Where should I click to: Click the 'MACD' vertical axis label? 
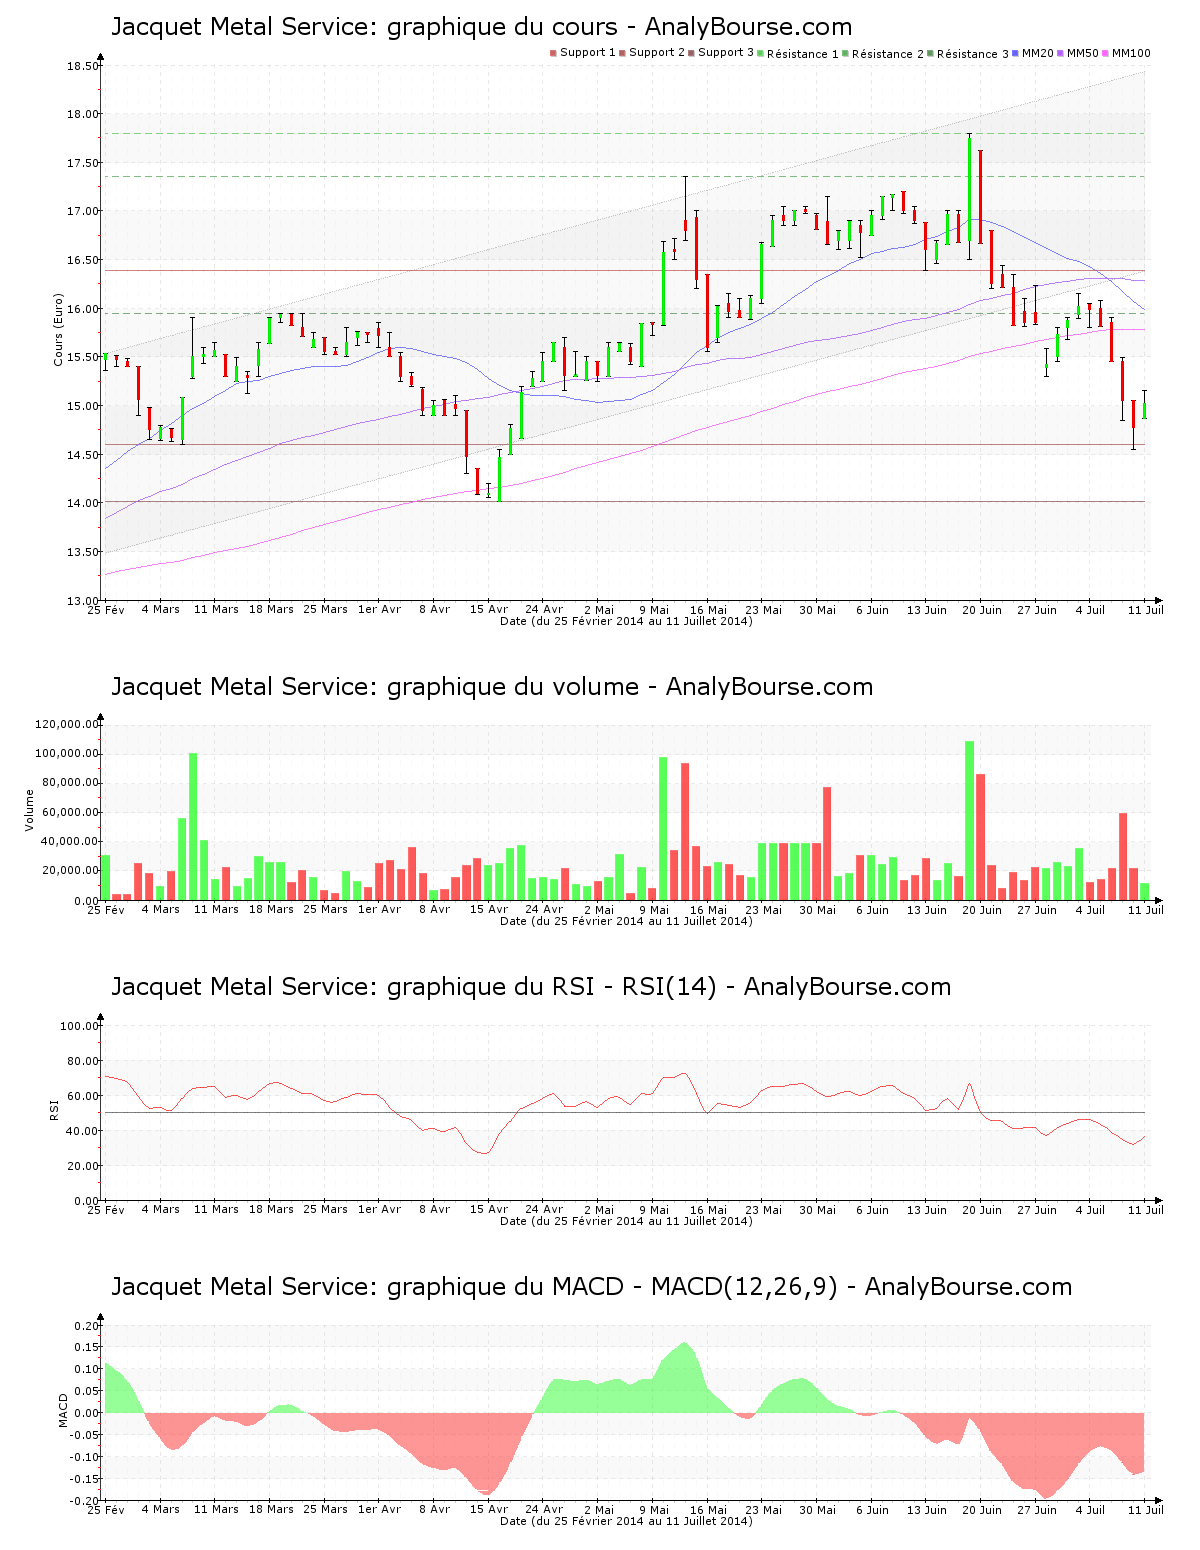coord(63,1410)
